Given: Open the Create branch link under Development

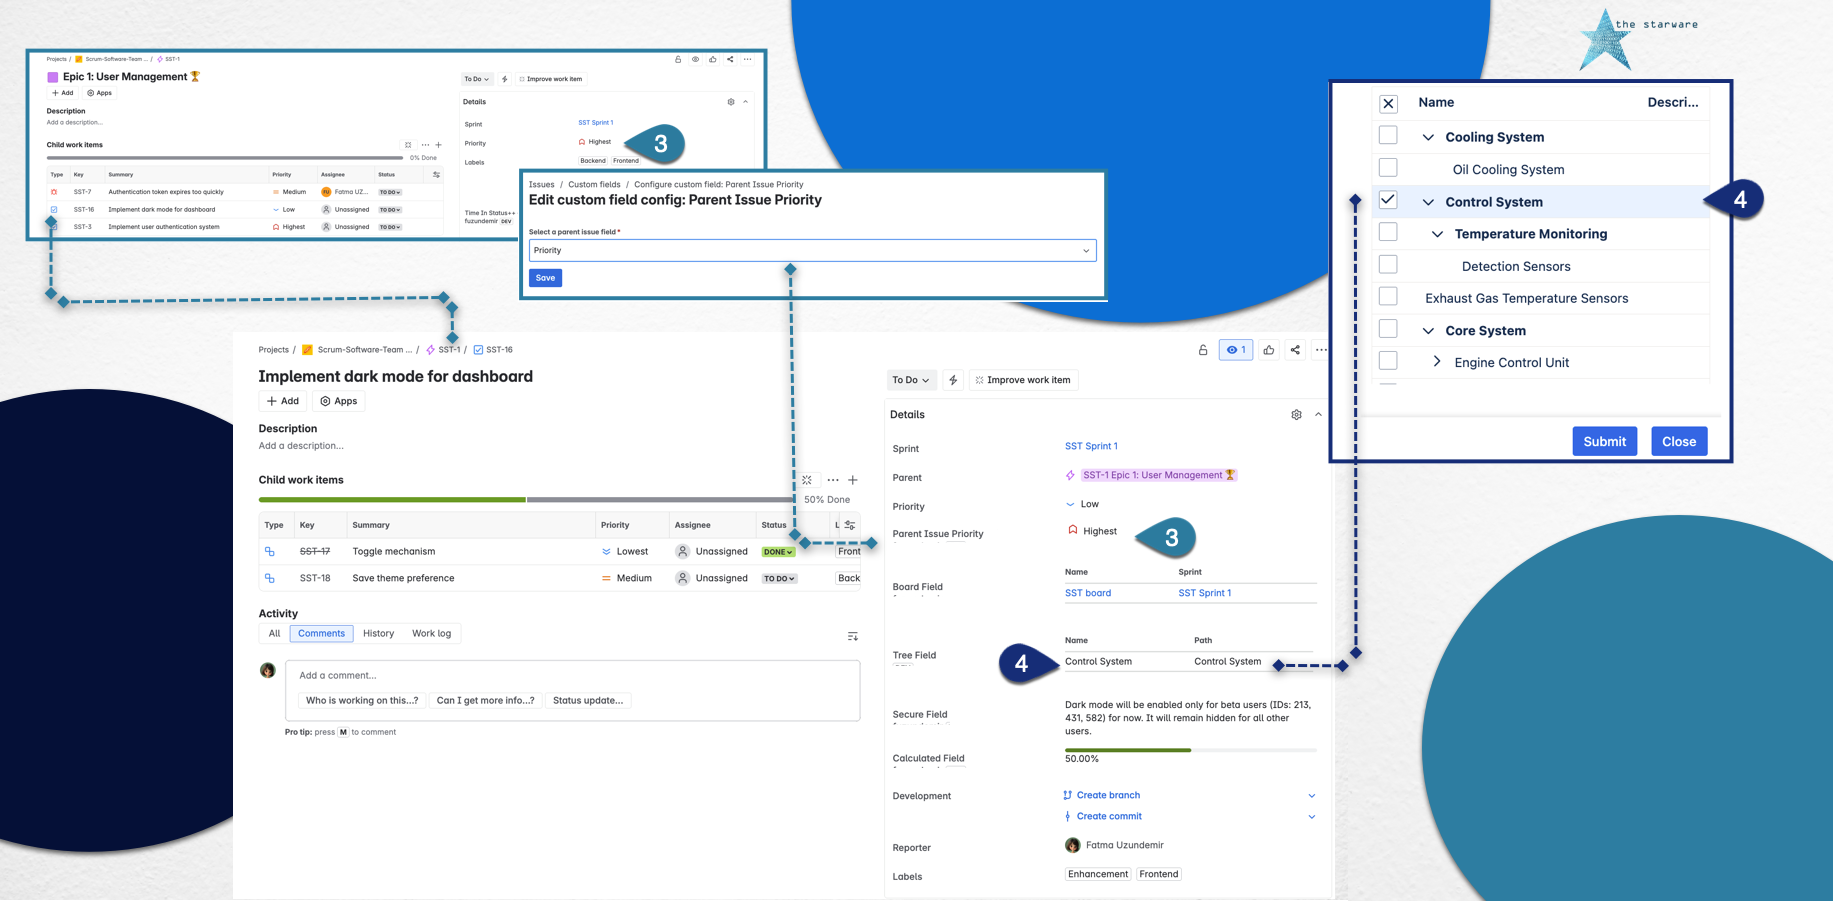Looking at the screenshot, I should (x=1107, y=795).
